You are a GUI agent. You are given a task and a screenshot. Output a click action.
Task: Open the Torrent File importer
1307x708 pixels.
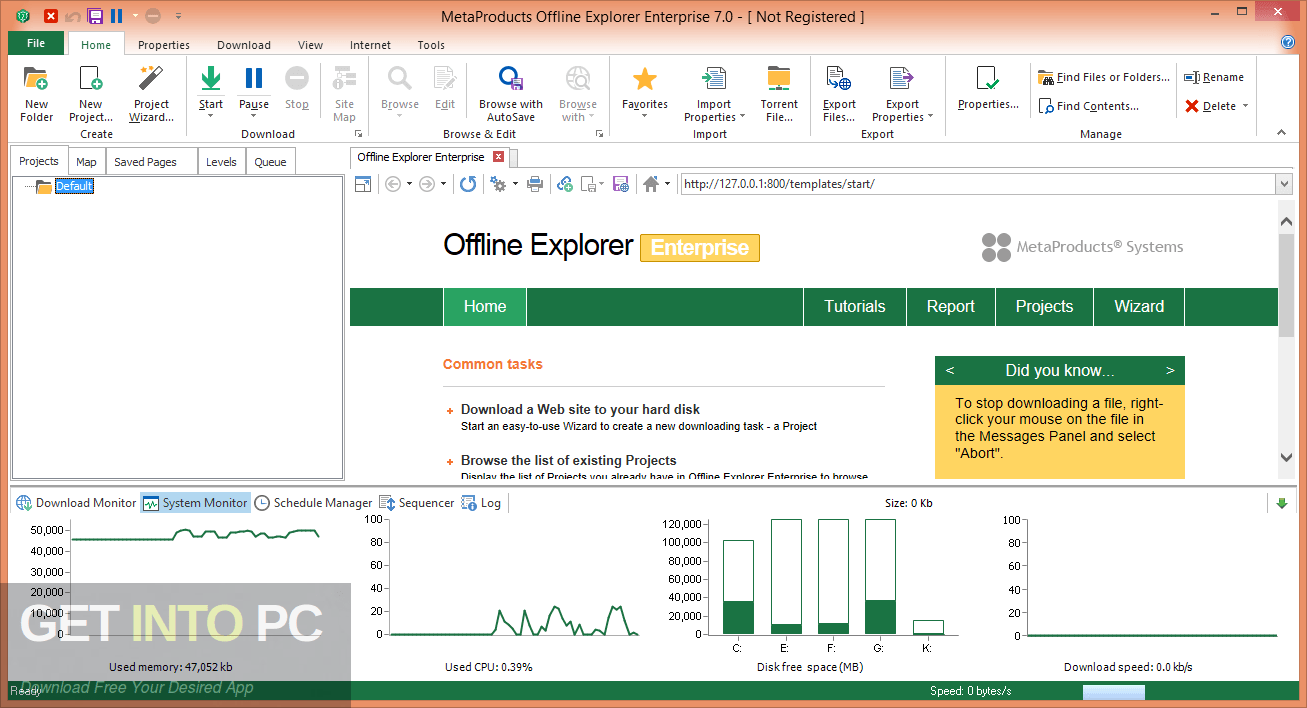pyautogui.click(x=779, y=94)
